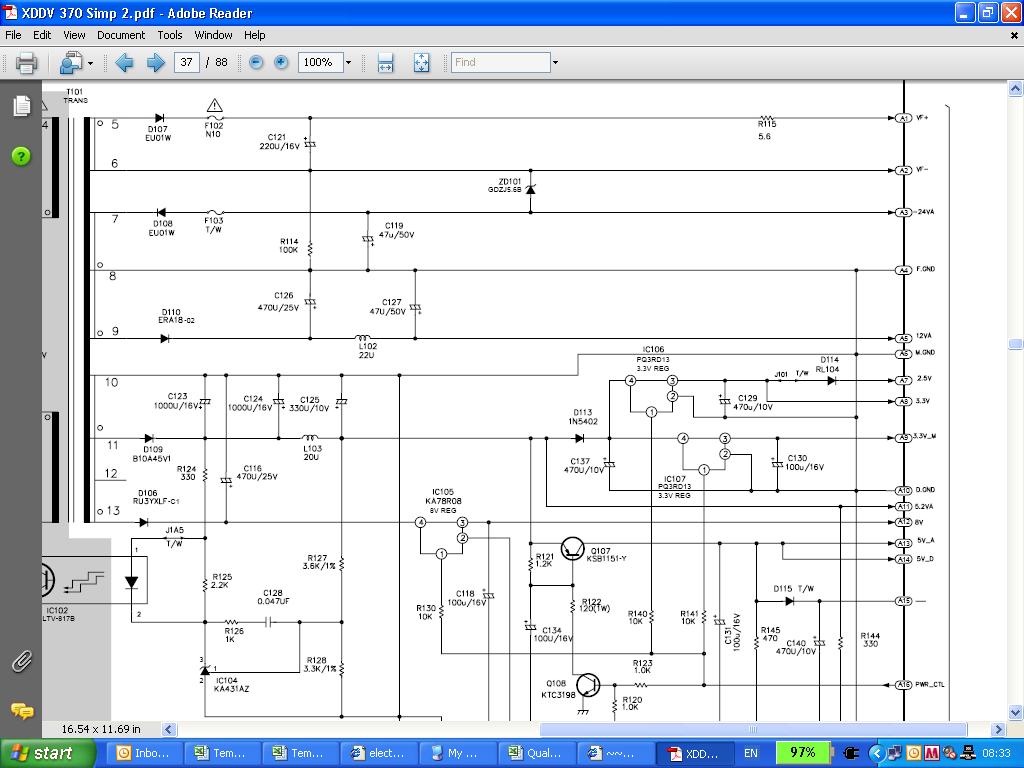Click the fit one full page icon
1024x768 pixels.
[x=421, y=63]
